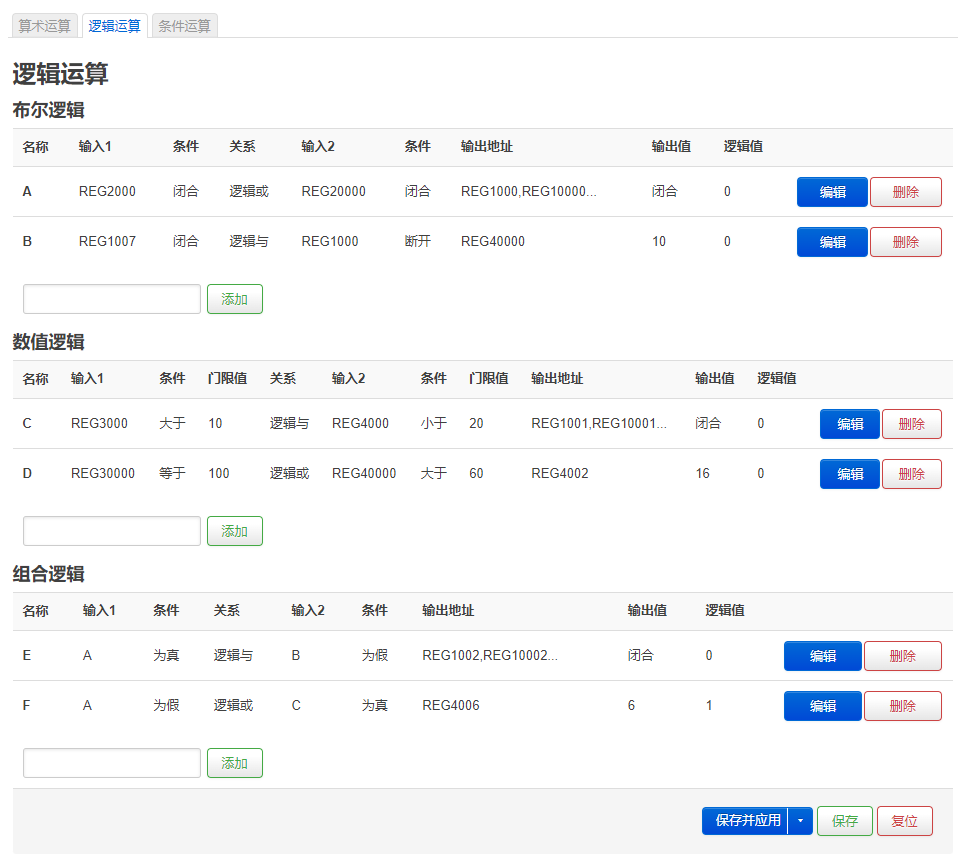Delete numeric logic row C

tap(912, 424)
